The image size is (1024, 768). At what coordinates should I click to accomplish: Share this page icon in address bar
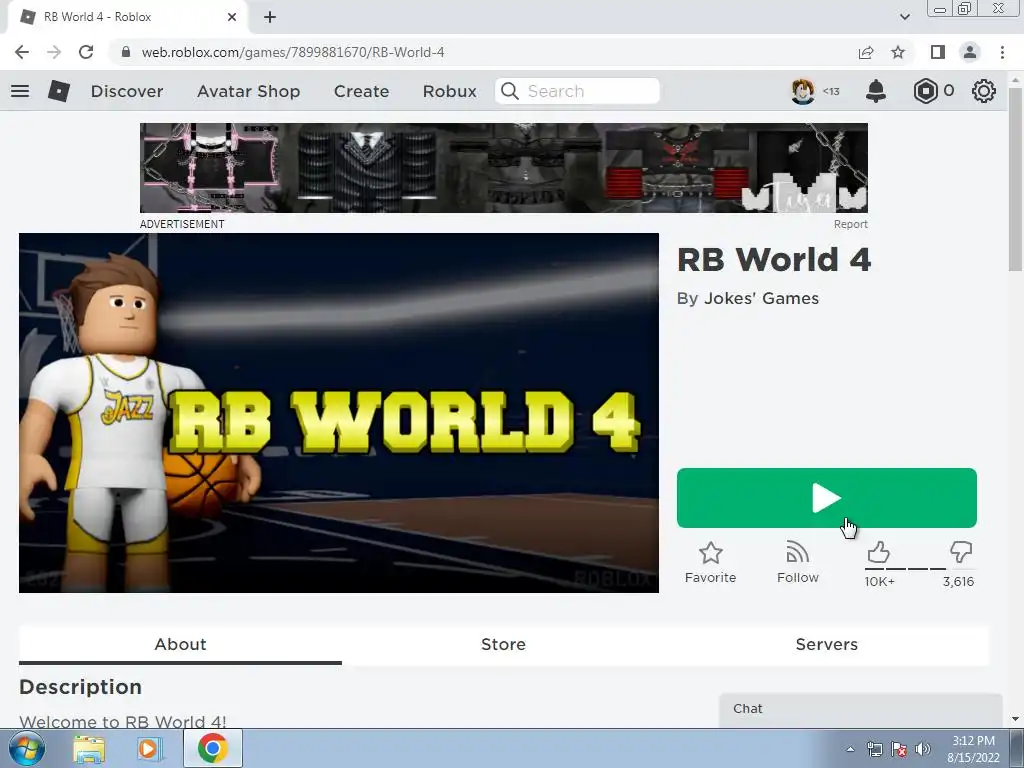coord(866,52)
